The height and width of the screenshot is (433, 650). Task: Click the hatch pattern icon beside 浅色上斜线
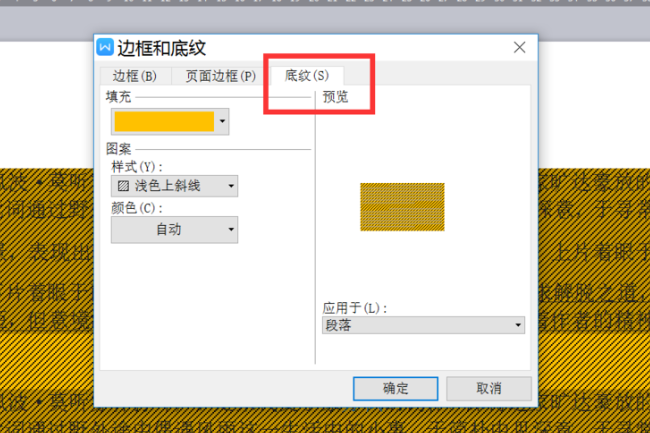(123, 186)
